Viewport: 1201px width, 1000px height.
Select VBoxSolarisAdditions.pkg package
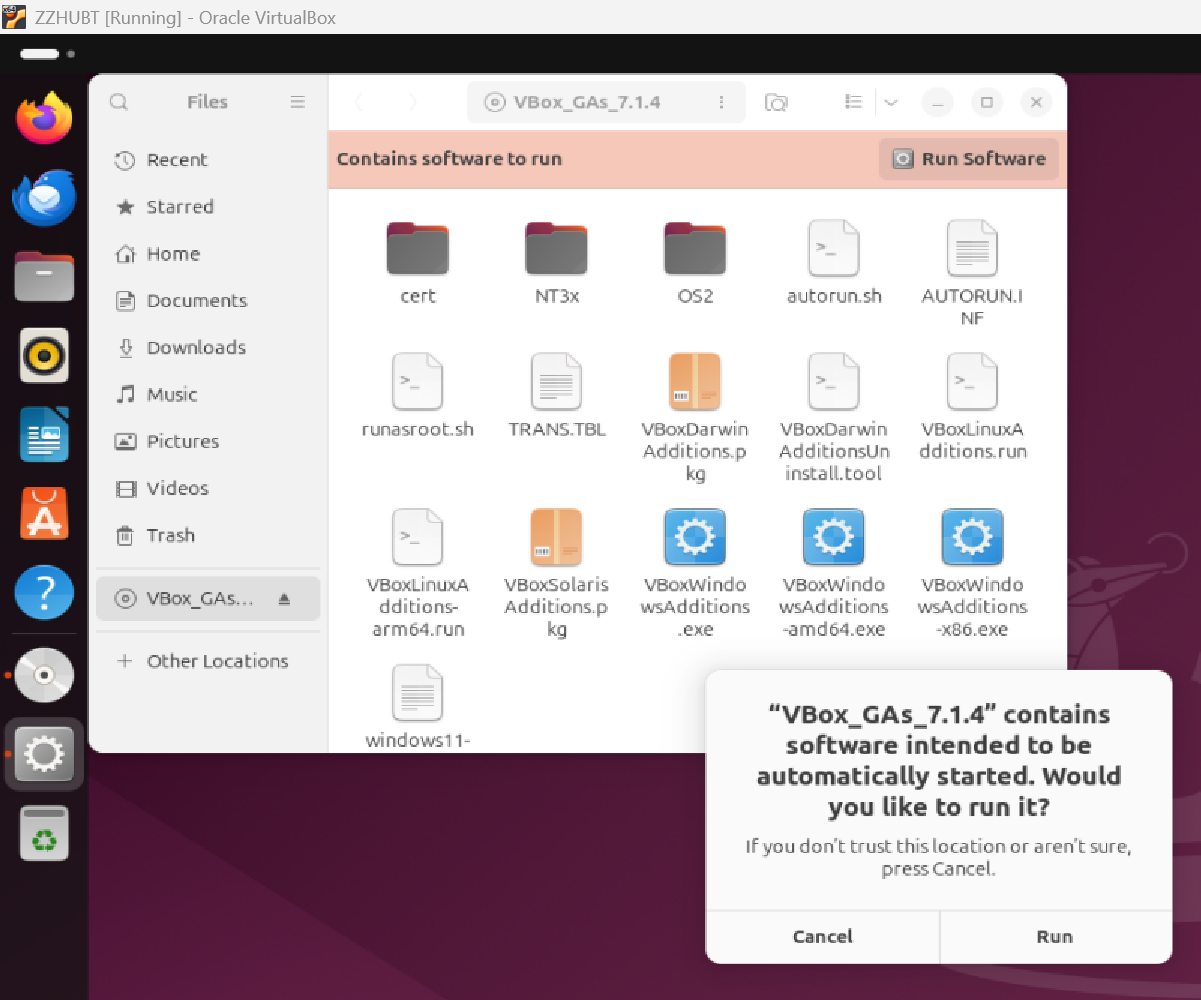(x=556, y=574)
